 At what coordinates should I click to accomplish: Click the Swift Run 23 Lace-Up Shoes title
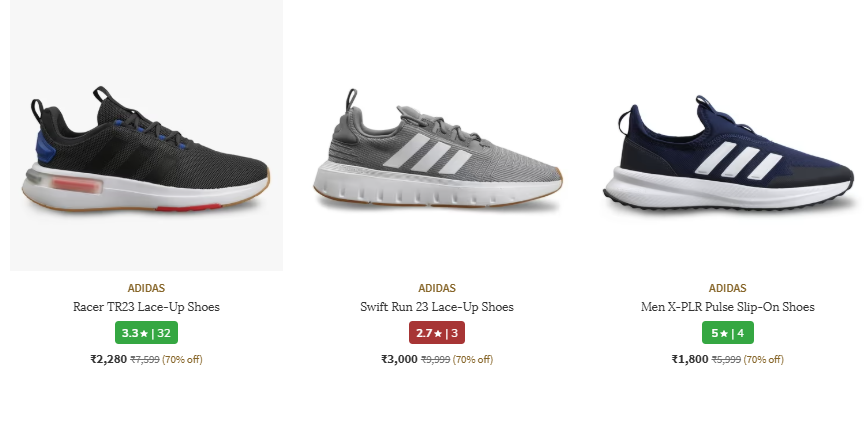point(437,307)
